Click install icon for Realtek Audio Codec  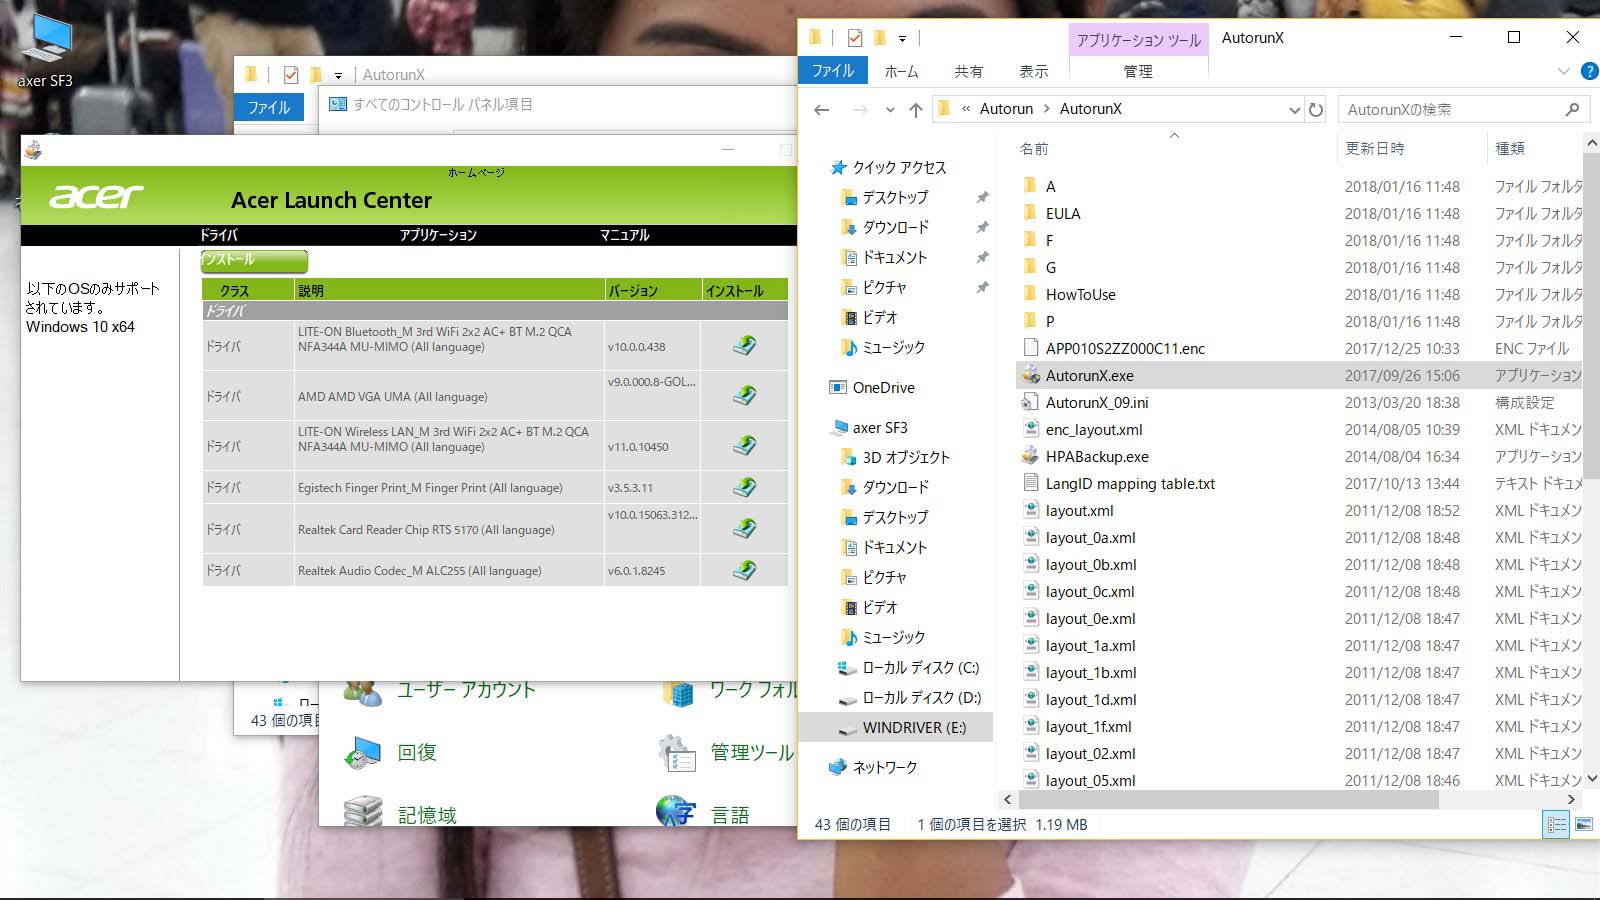click(x=744, y=570)
